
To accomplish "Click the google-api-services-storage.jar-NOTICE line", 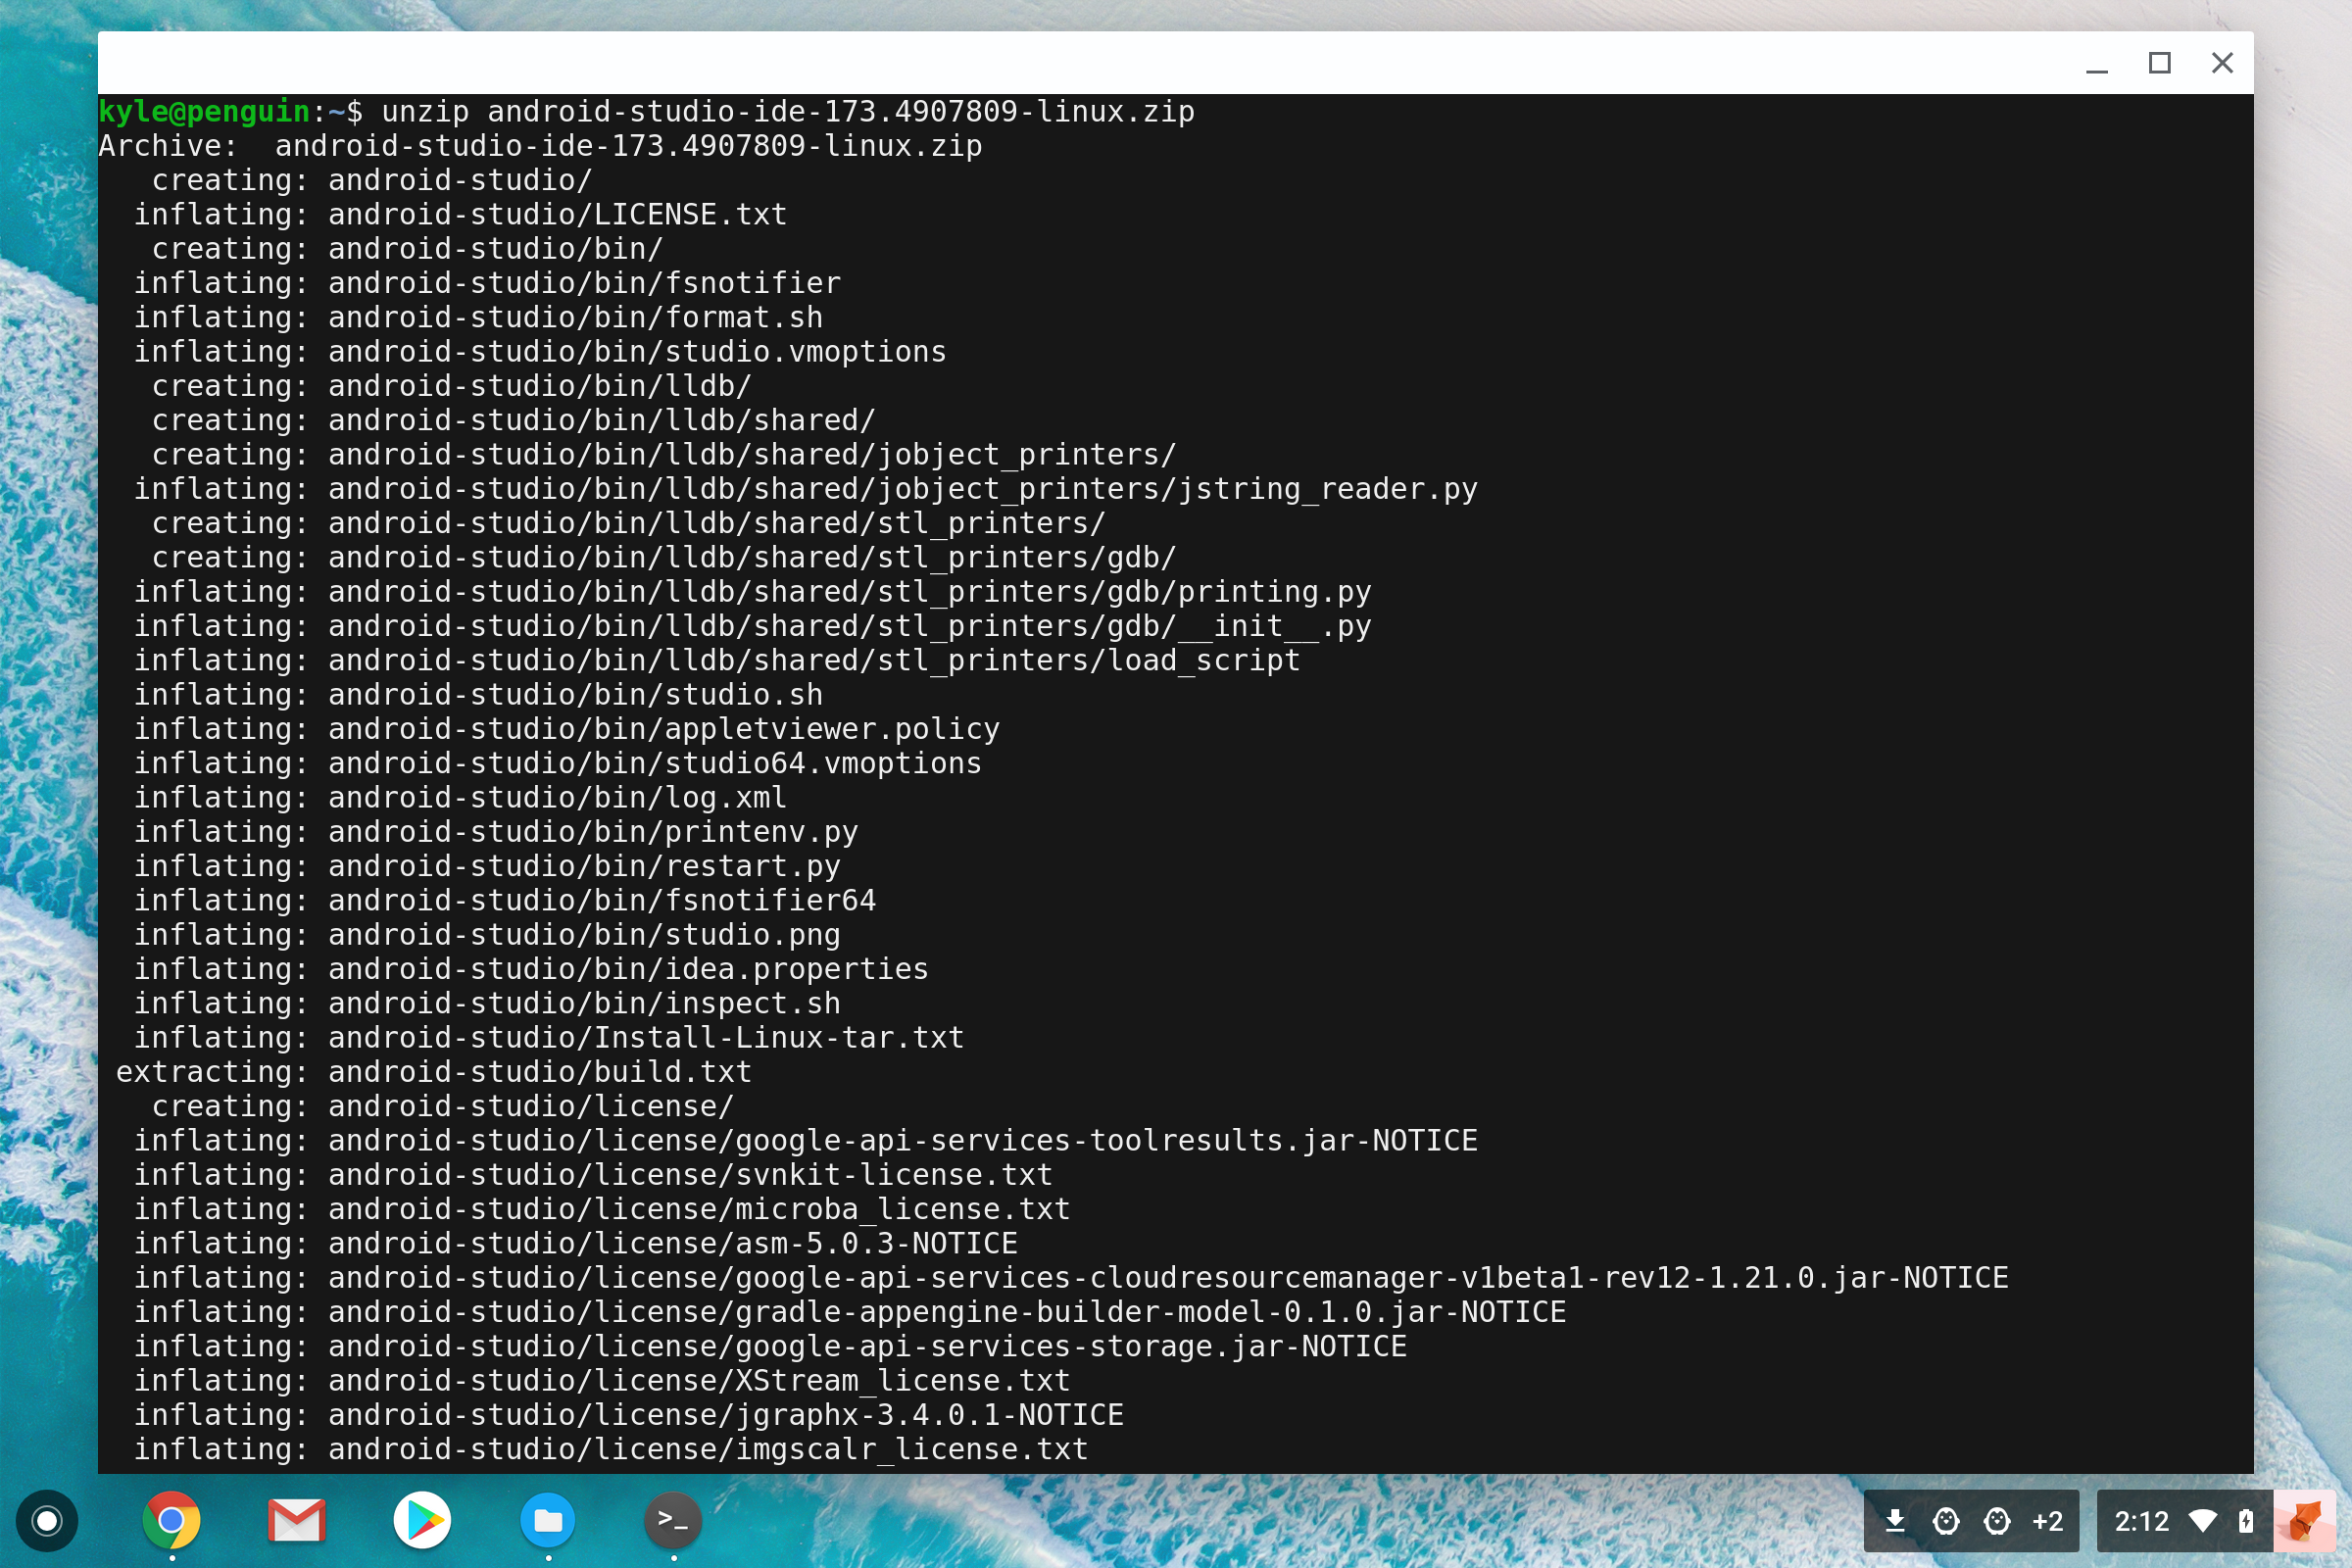I will coord(771,1346).
